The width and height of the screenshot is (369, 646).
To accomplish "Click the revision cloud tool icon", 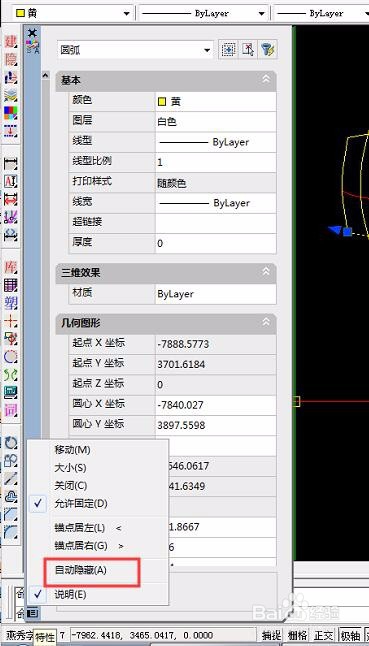I will (11, 496).
